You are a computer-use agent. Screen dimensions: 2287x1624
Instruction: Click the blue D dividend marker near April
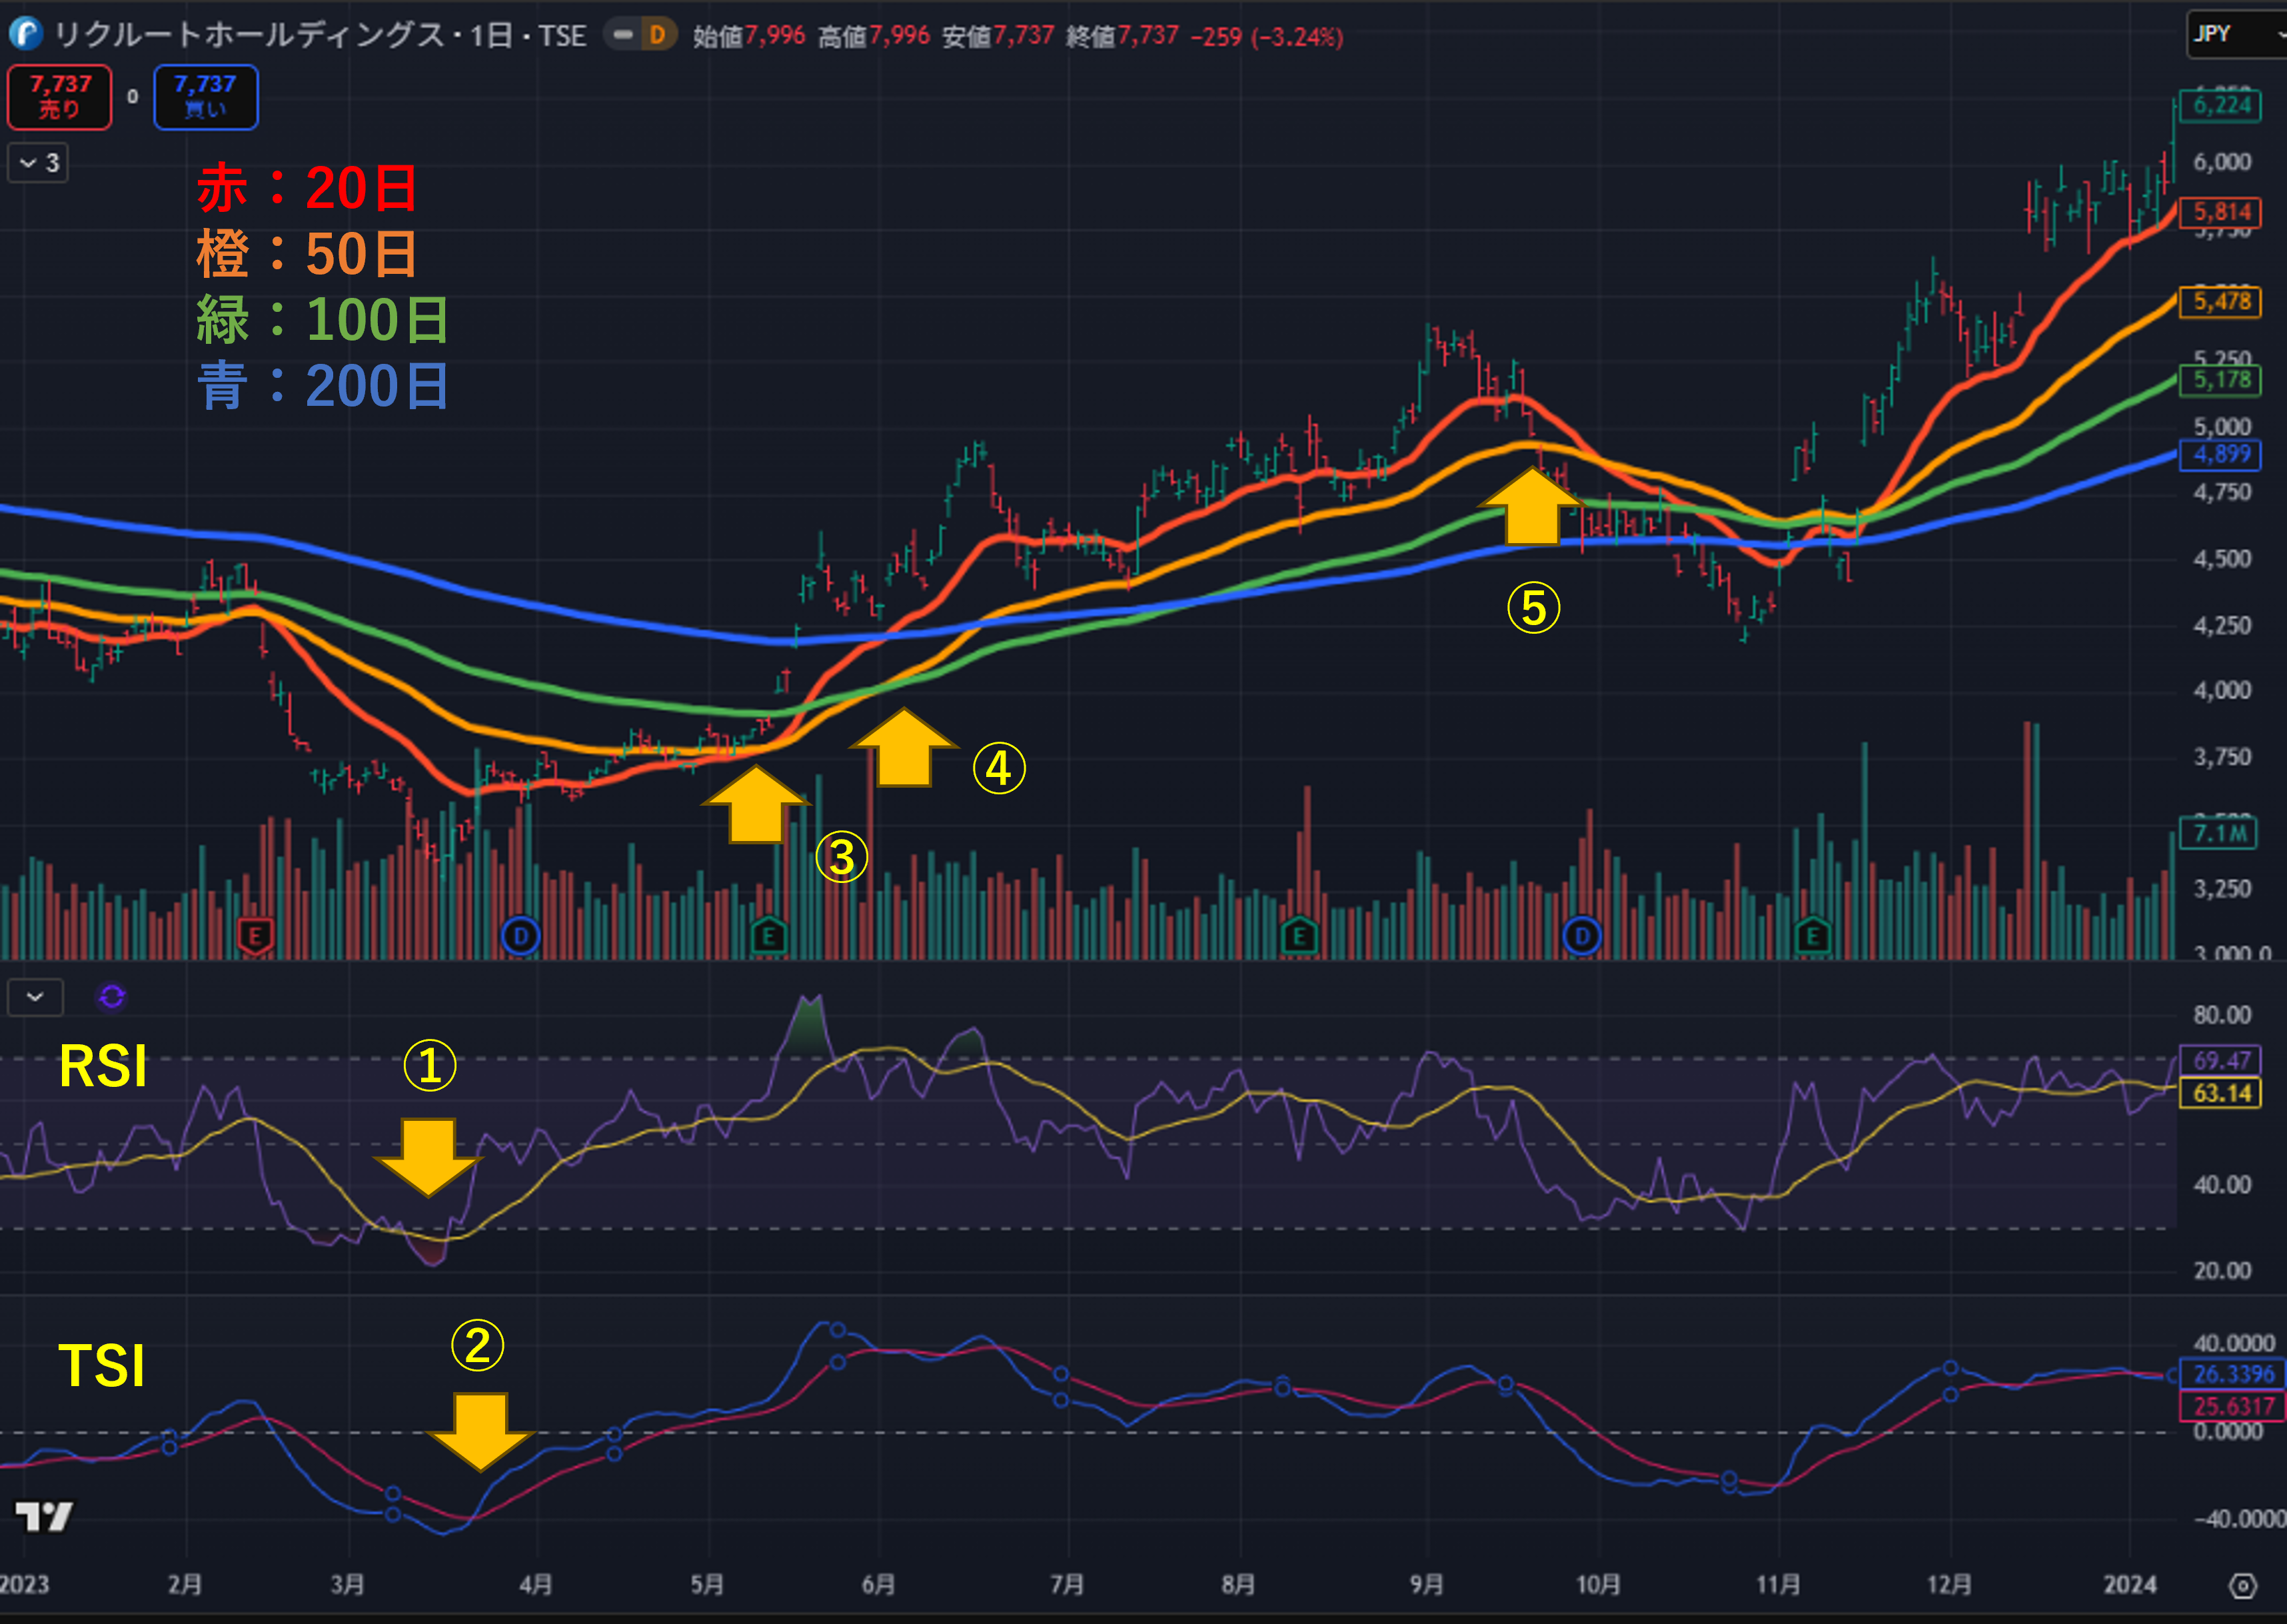pyautogui.click(x=520, y=936)
